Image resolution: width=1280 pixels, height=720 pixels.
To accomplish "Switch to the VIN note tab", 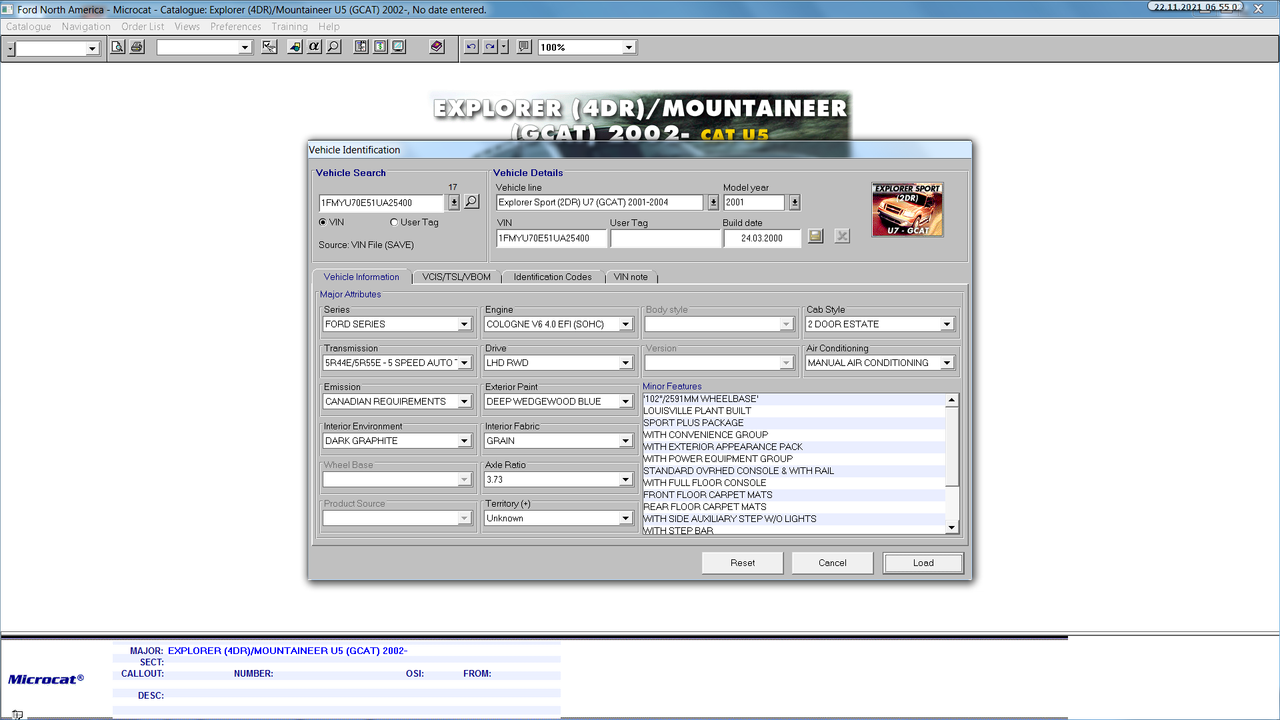I will [631, 277].
